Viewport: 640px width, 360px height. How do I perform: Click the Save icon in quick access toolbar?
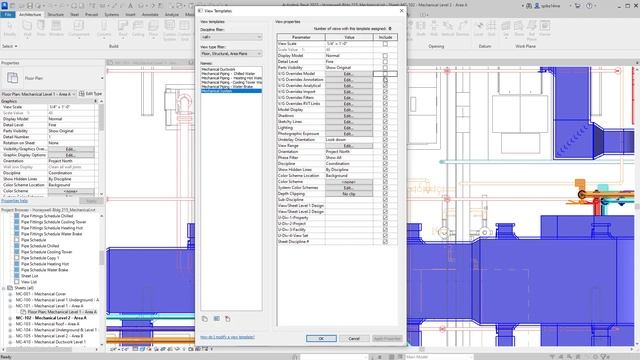click(29, 6)
